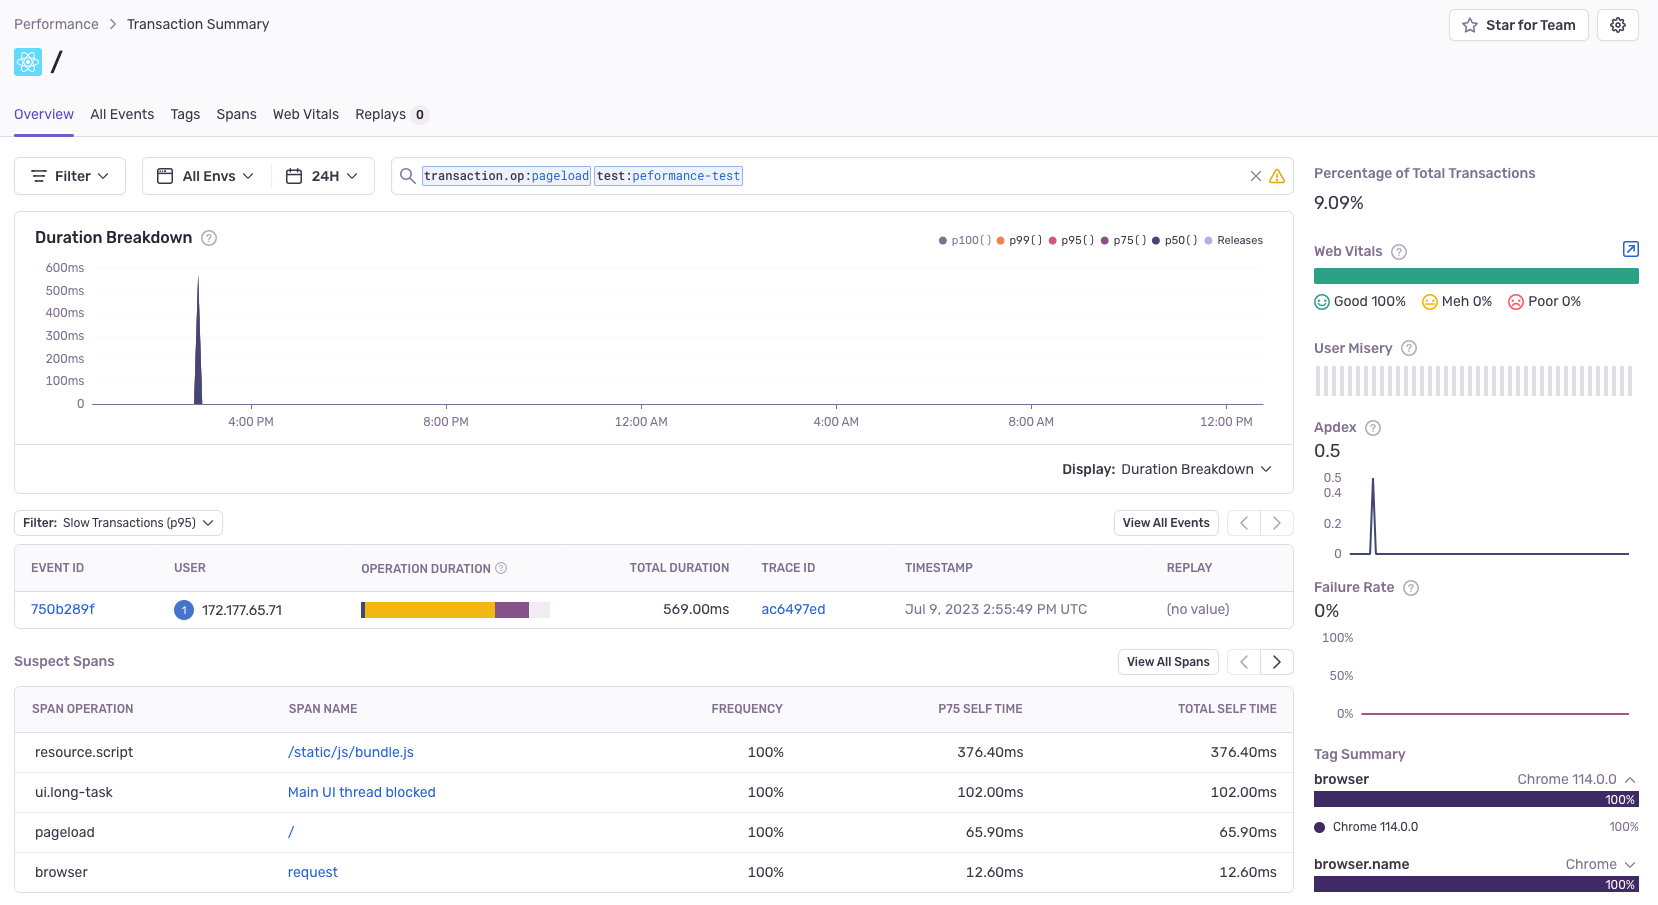This screenshot has height=905, width=1658.
Task: Go to previous suspect spans page
Action: pos(1244,662)
